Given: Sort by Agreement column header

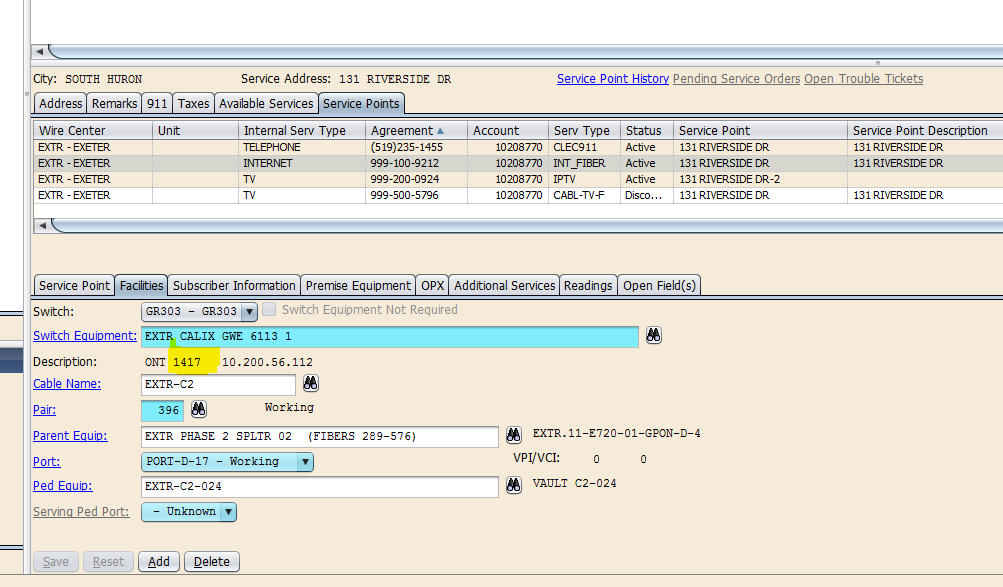Looking at the screenshot, I should pos(405,130).
